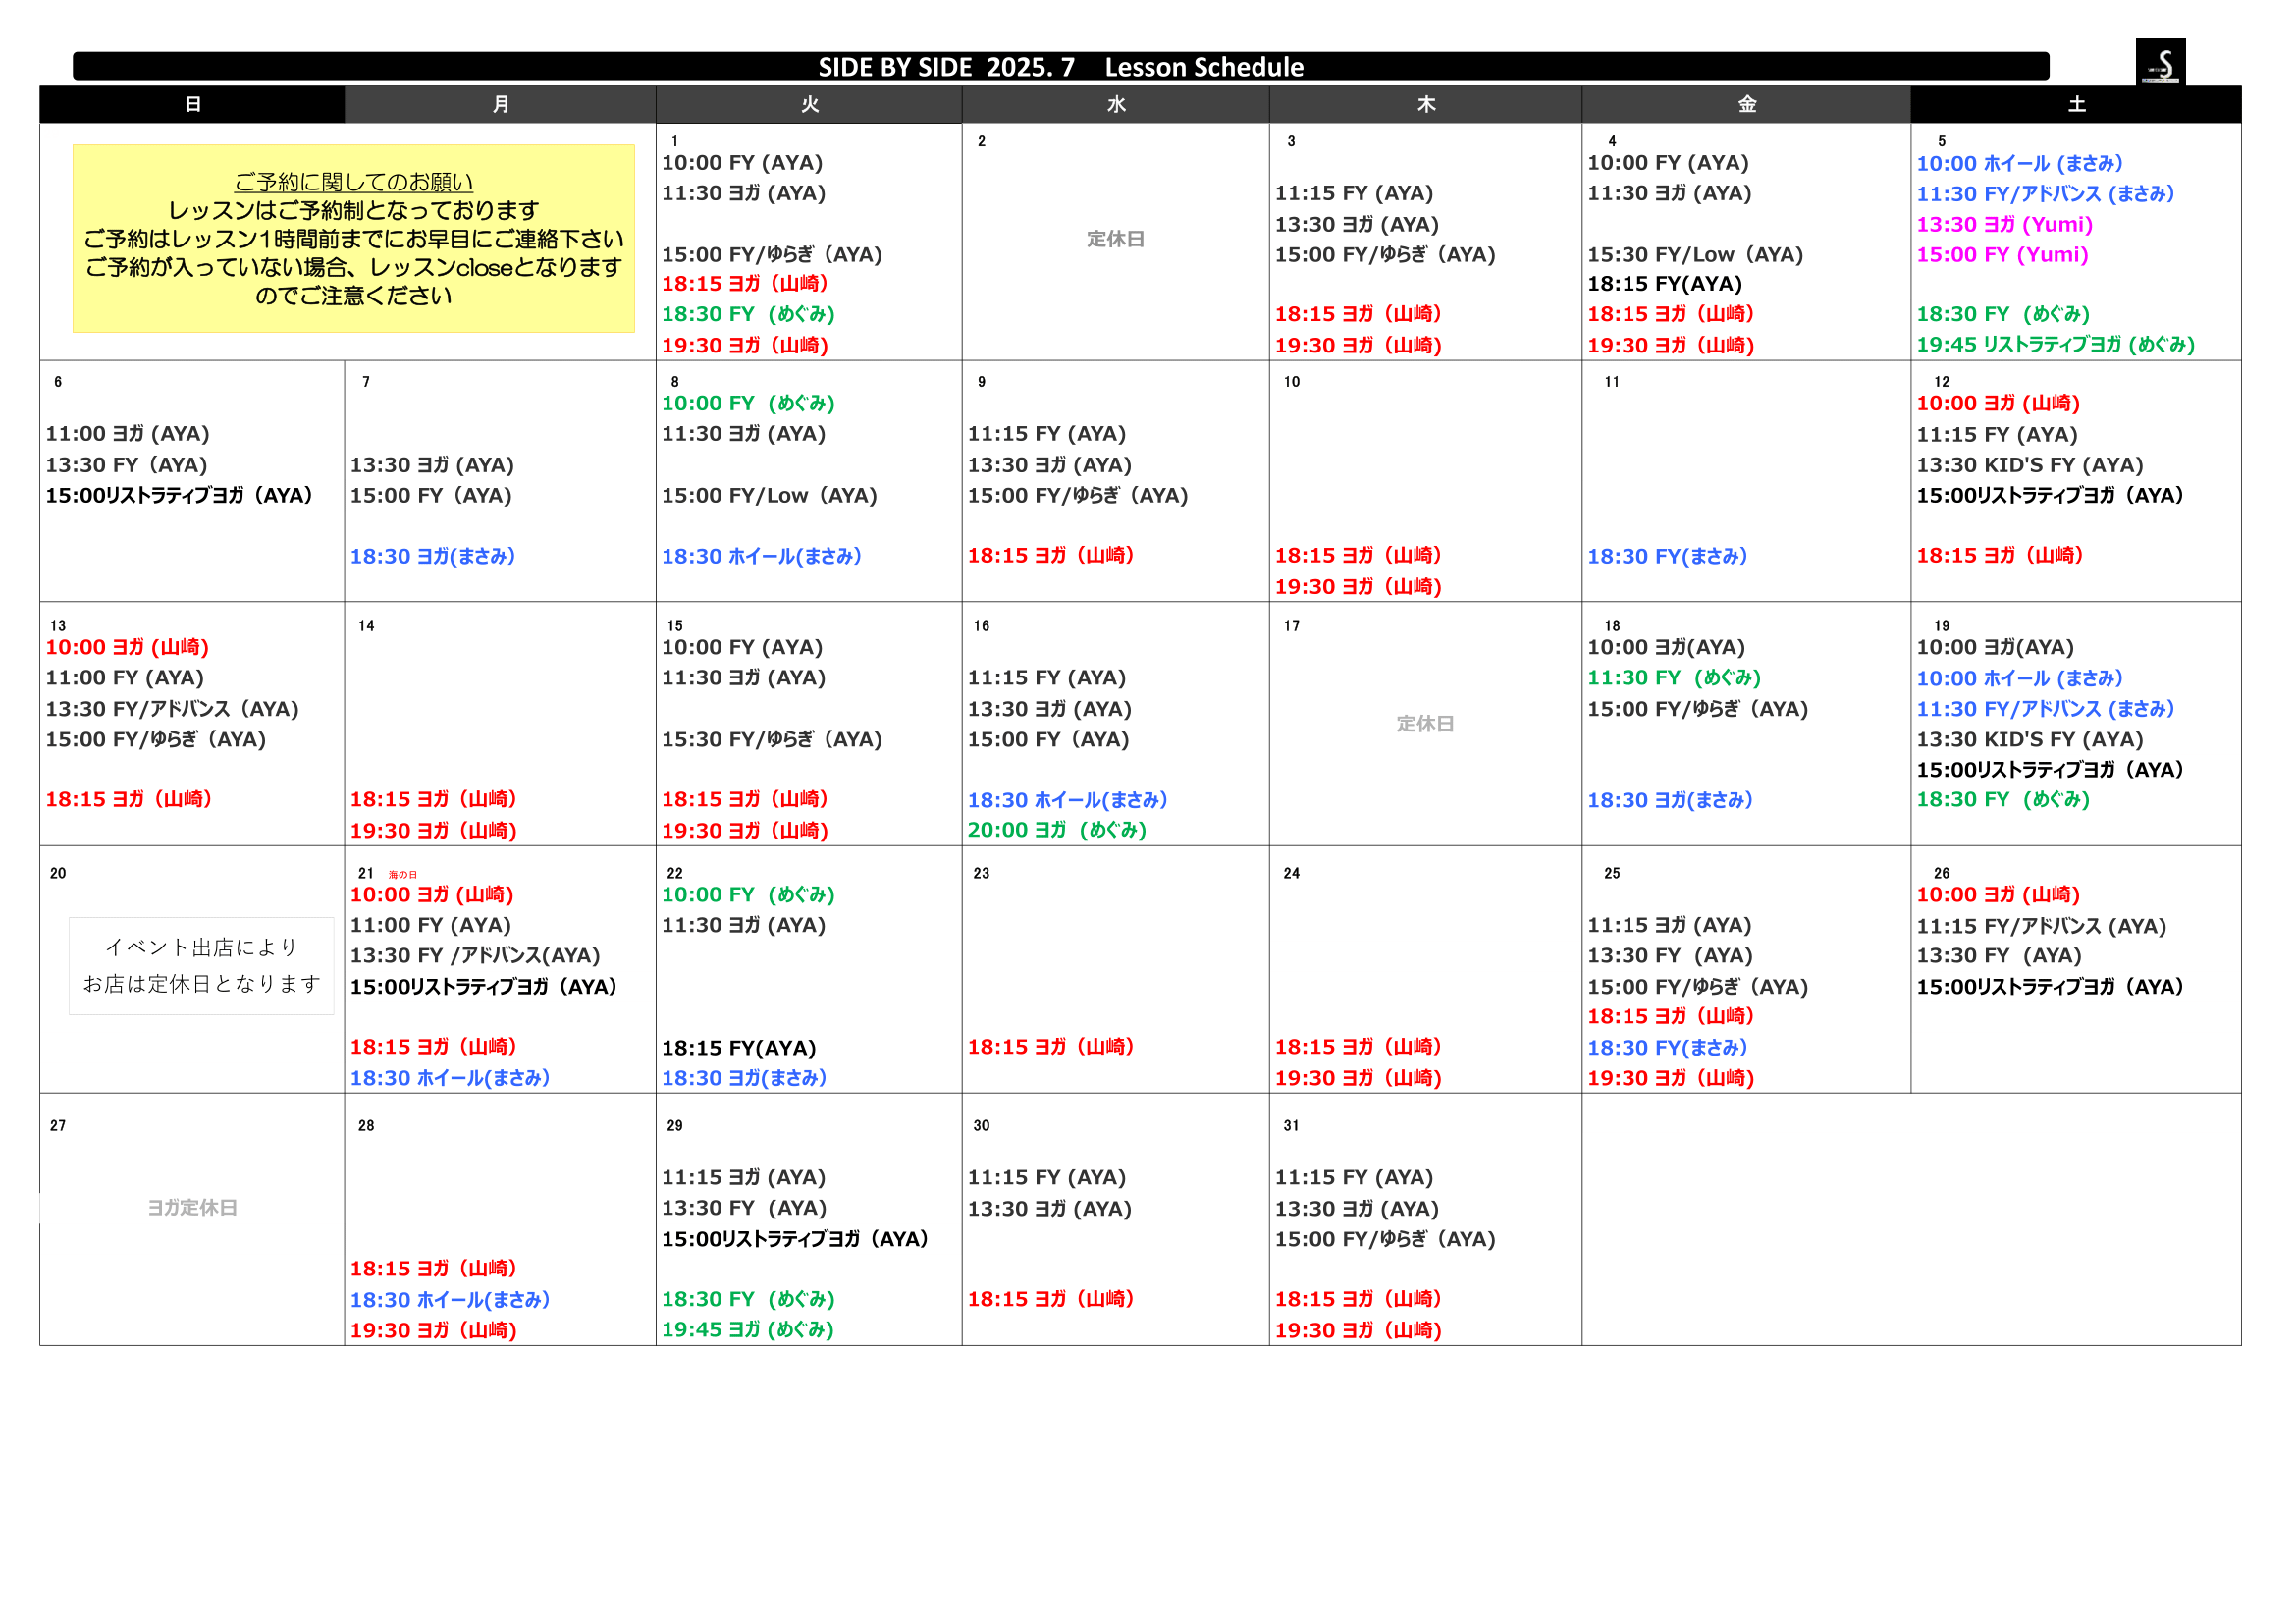The width and height of the screenshot is (2296, 1624).
Task: Click '13:30 ヨガ (Yumi)' on July 5
Action: coord(2004,224)
